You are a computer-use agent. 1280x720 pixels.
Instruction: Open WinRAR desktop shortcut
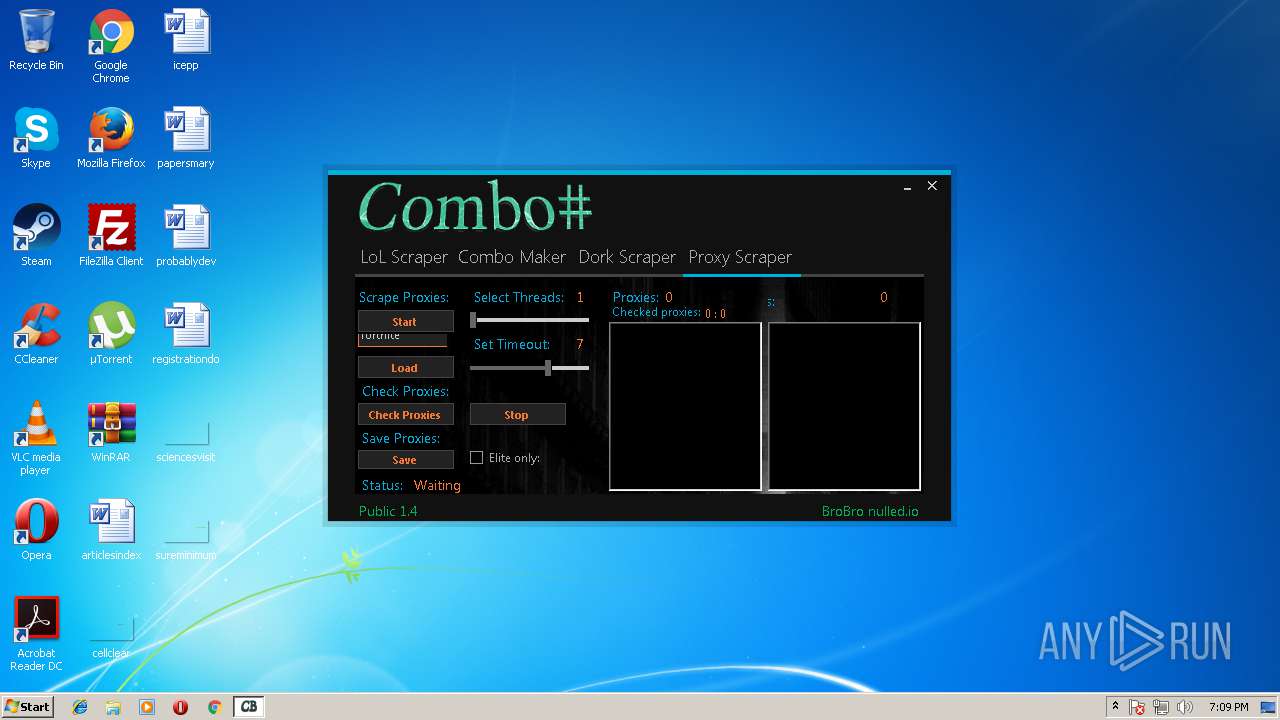click(111, 432)
